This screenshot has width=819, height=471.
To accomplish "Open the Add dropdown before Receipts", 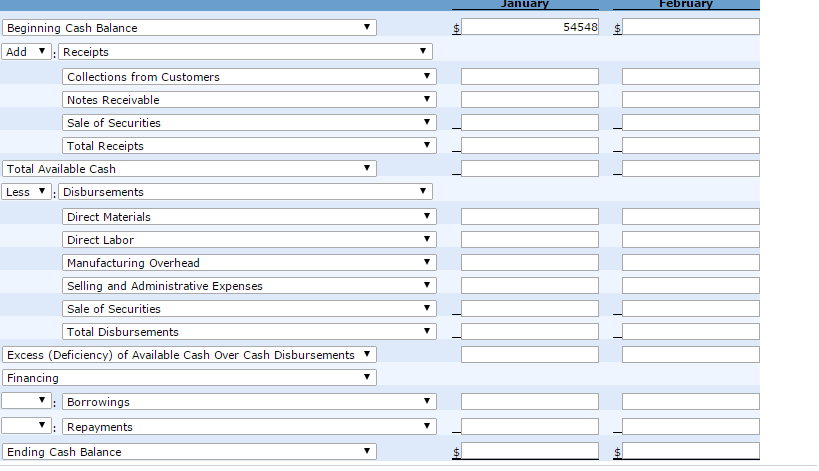I will pos(28,51).
